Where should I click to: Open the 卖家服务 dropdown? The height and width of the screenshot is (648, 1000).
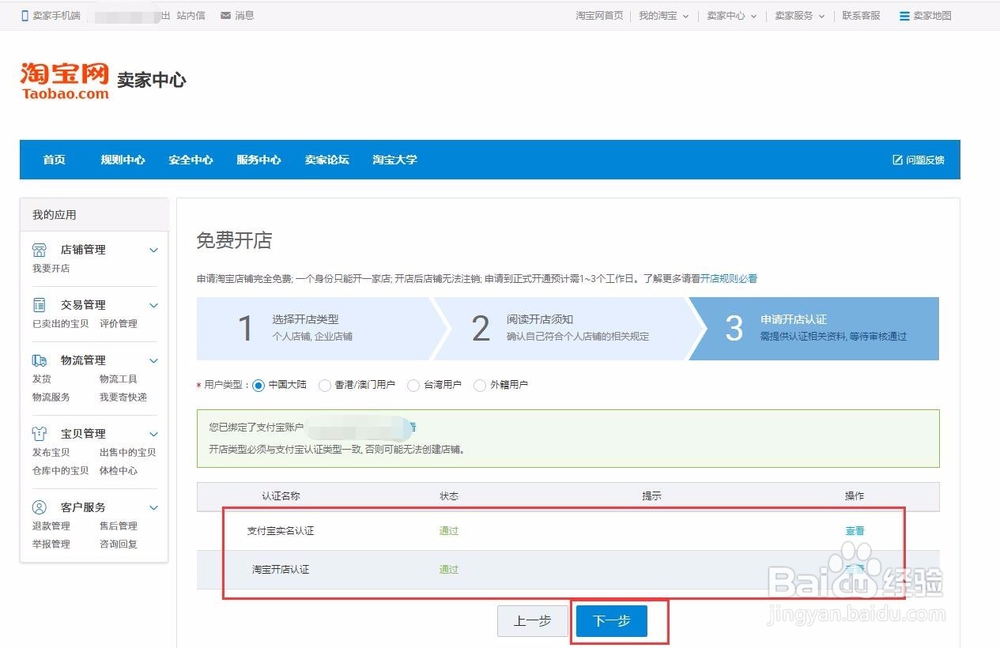800,16
